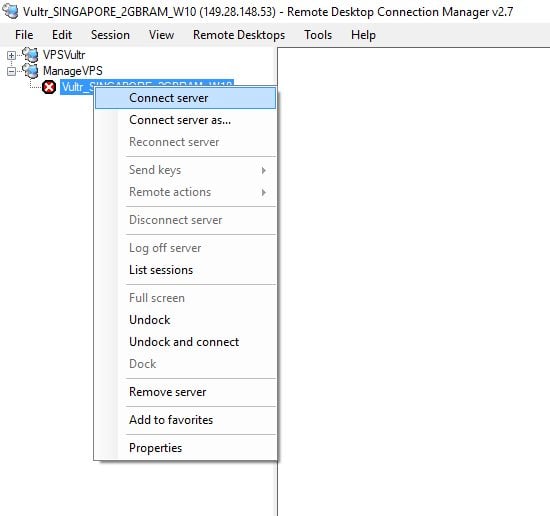The width and height of the screenshot is (550, 516).
Task: Select the VPSVultr tree node label
Action: (64, 55)
